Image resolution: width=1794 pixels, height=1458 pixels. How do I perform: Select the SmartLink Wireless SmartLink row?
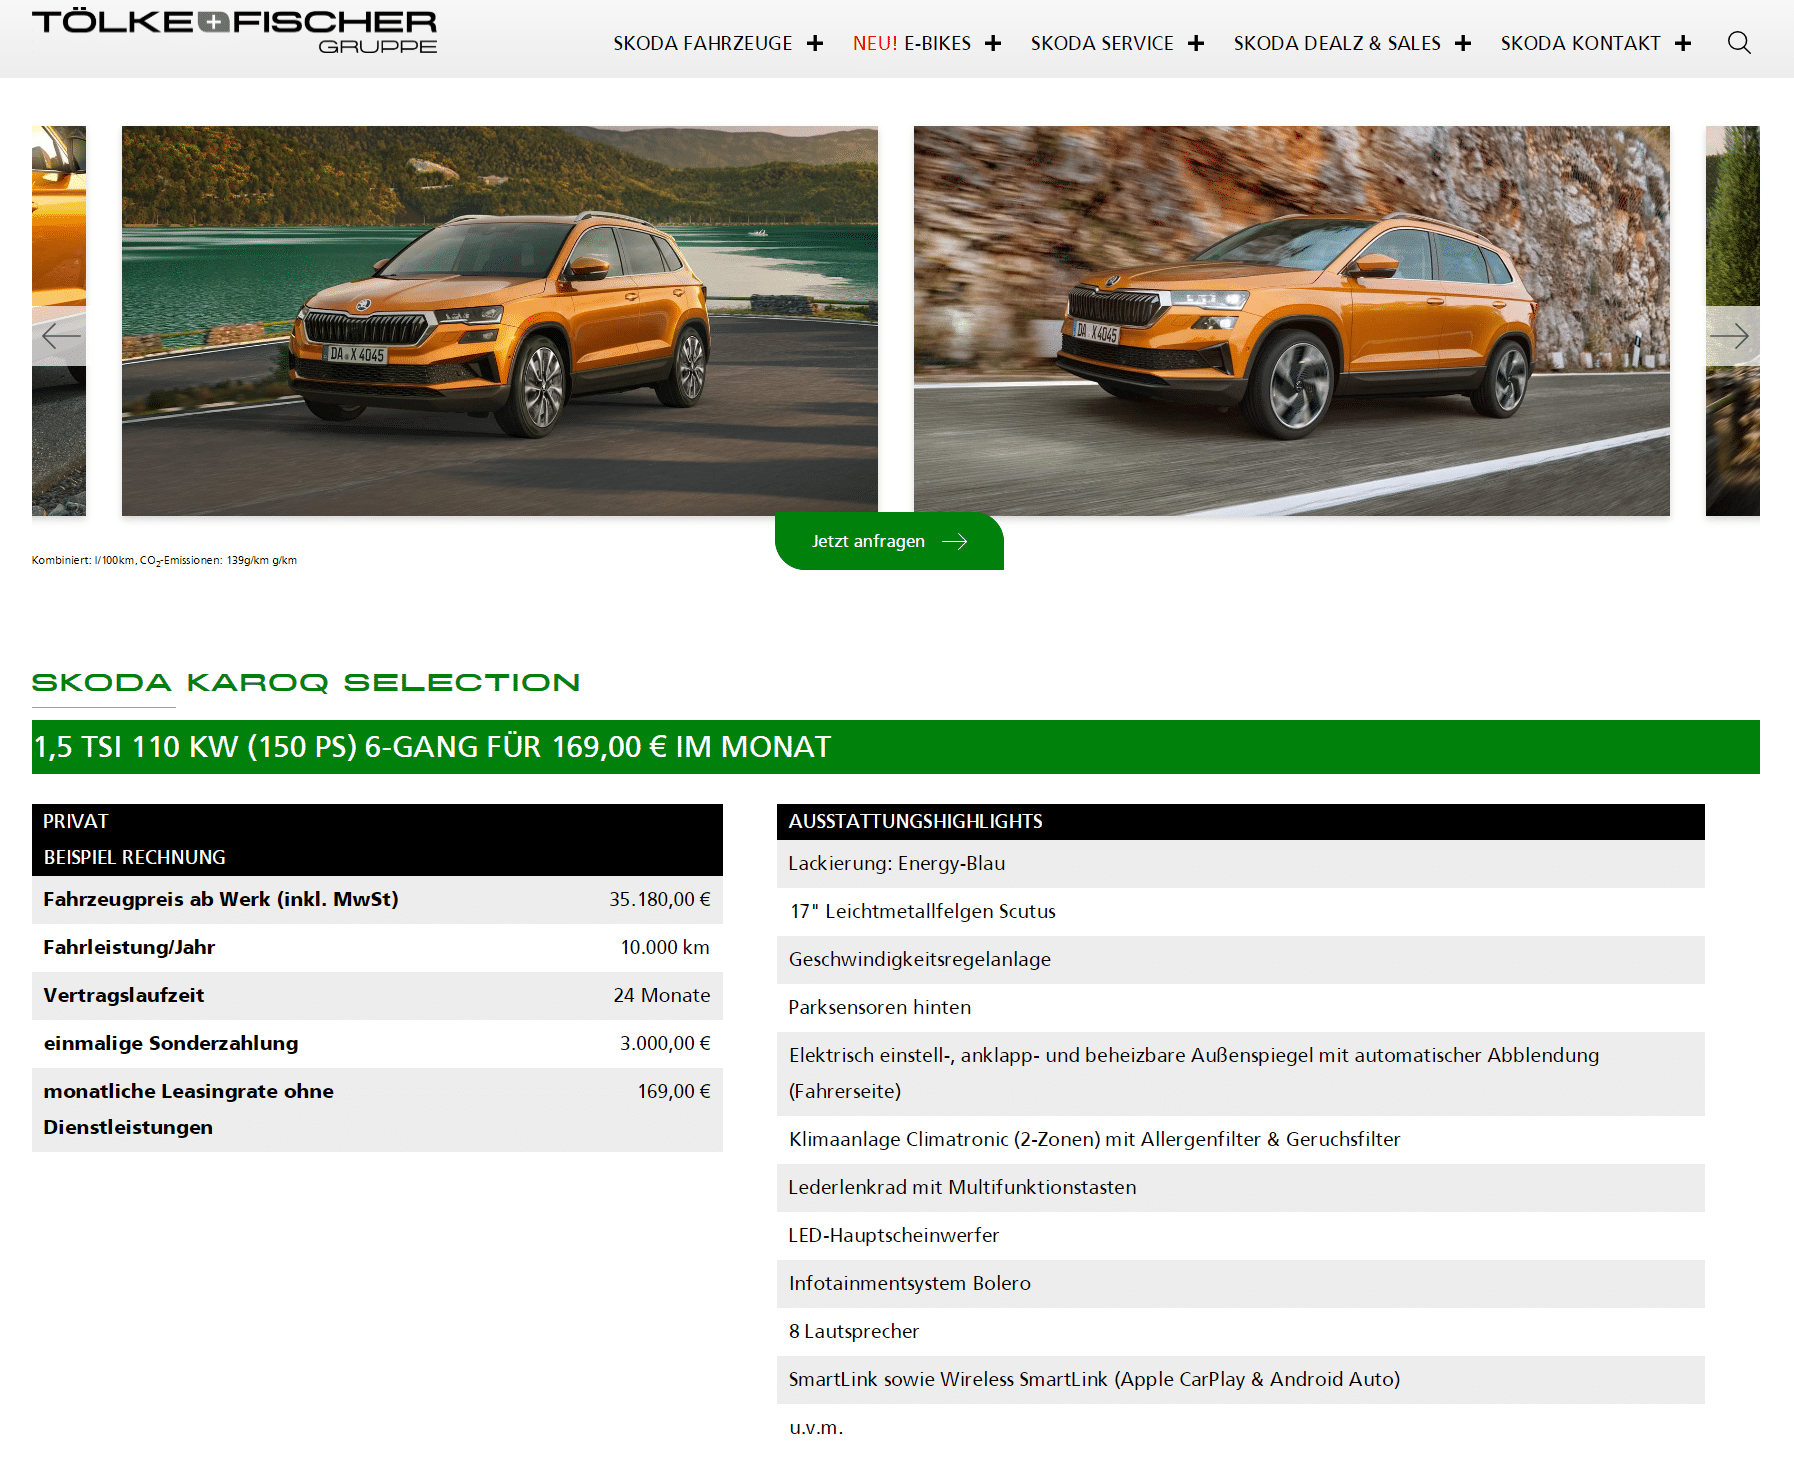point(1241,1379)
